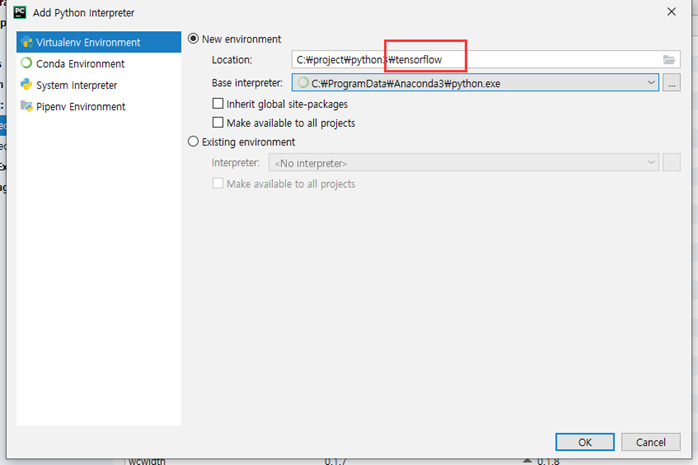Click the Conda green circle icon
The width and height of the screenshot is (698, 465).
point(27,63)
